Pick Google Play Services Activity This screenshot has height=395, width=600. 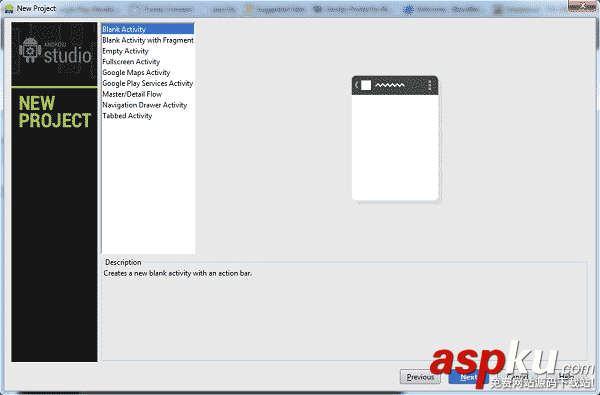[147, 83]
